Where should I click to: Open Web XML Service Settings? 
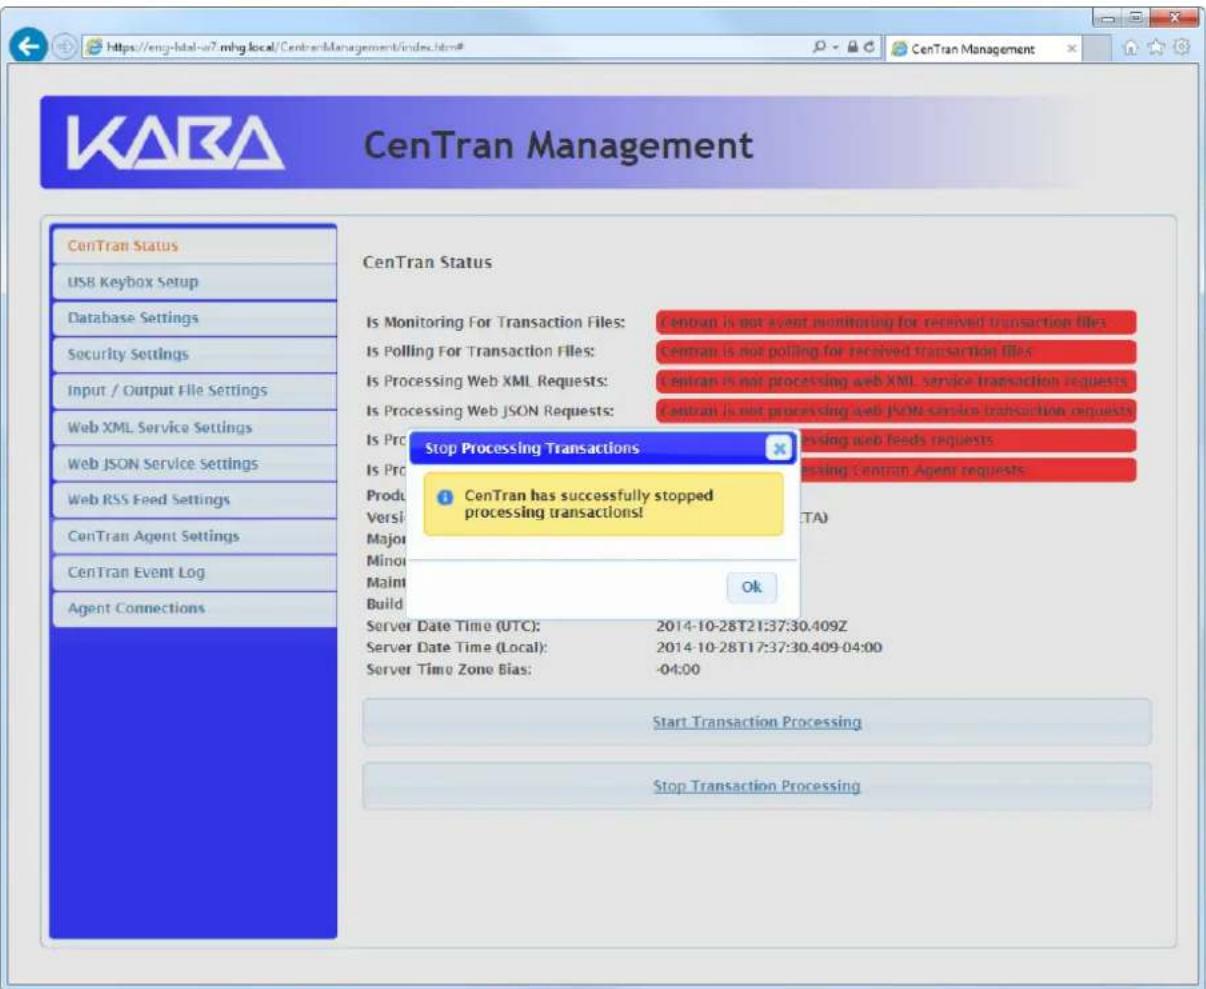click(193, 427)
